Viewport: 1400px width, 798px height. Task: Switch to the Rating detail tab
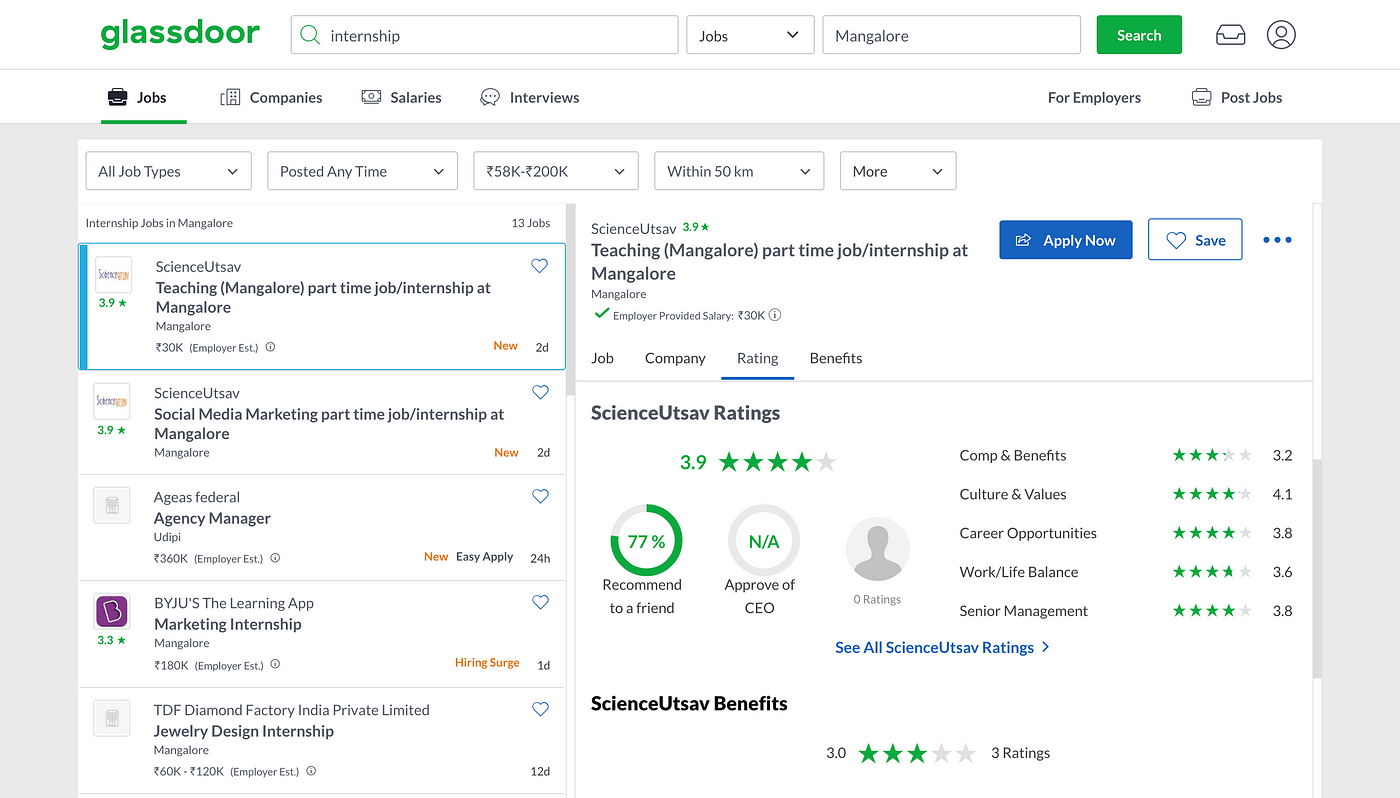(x=757, y=358)
